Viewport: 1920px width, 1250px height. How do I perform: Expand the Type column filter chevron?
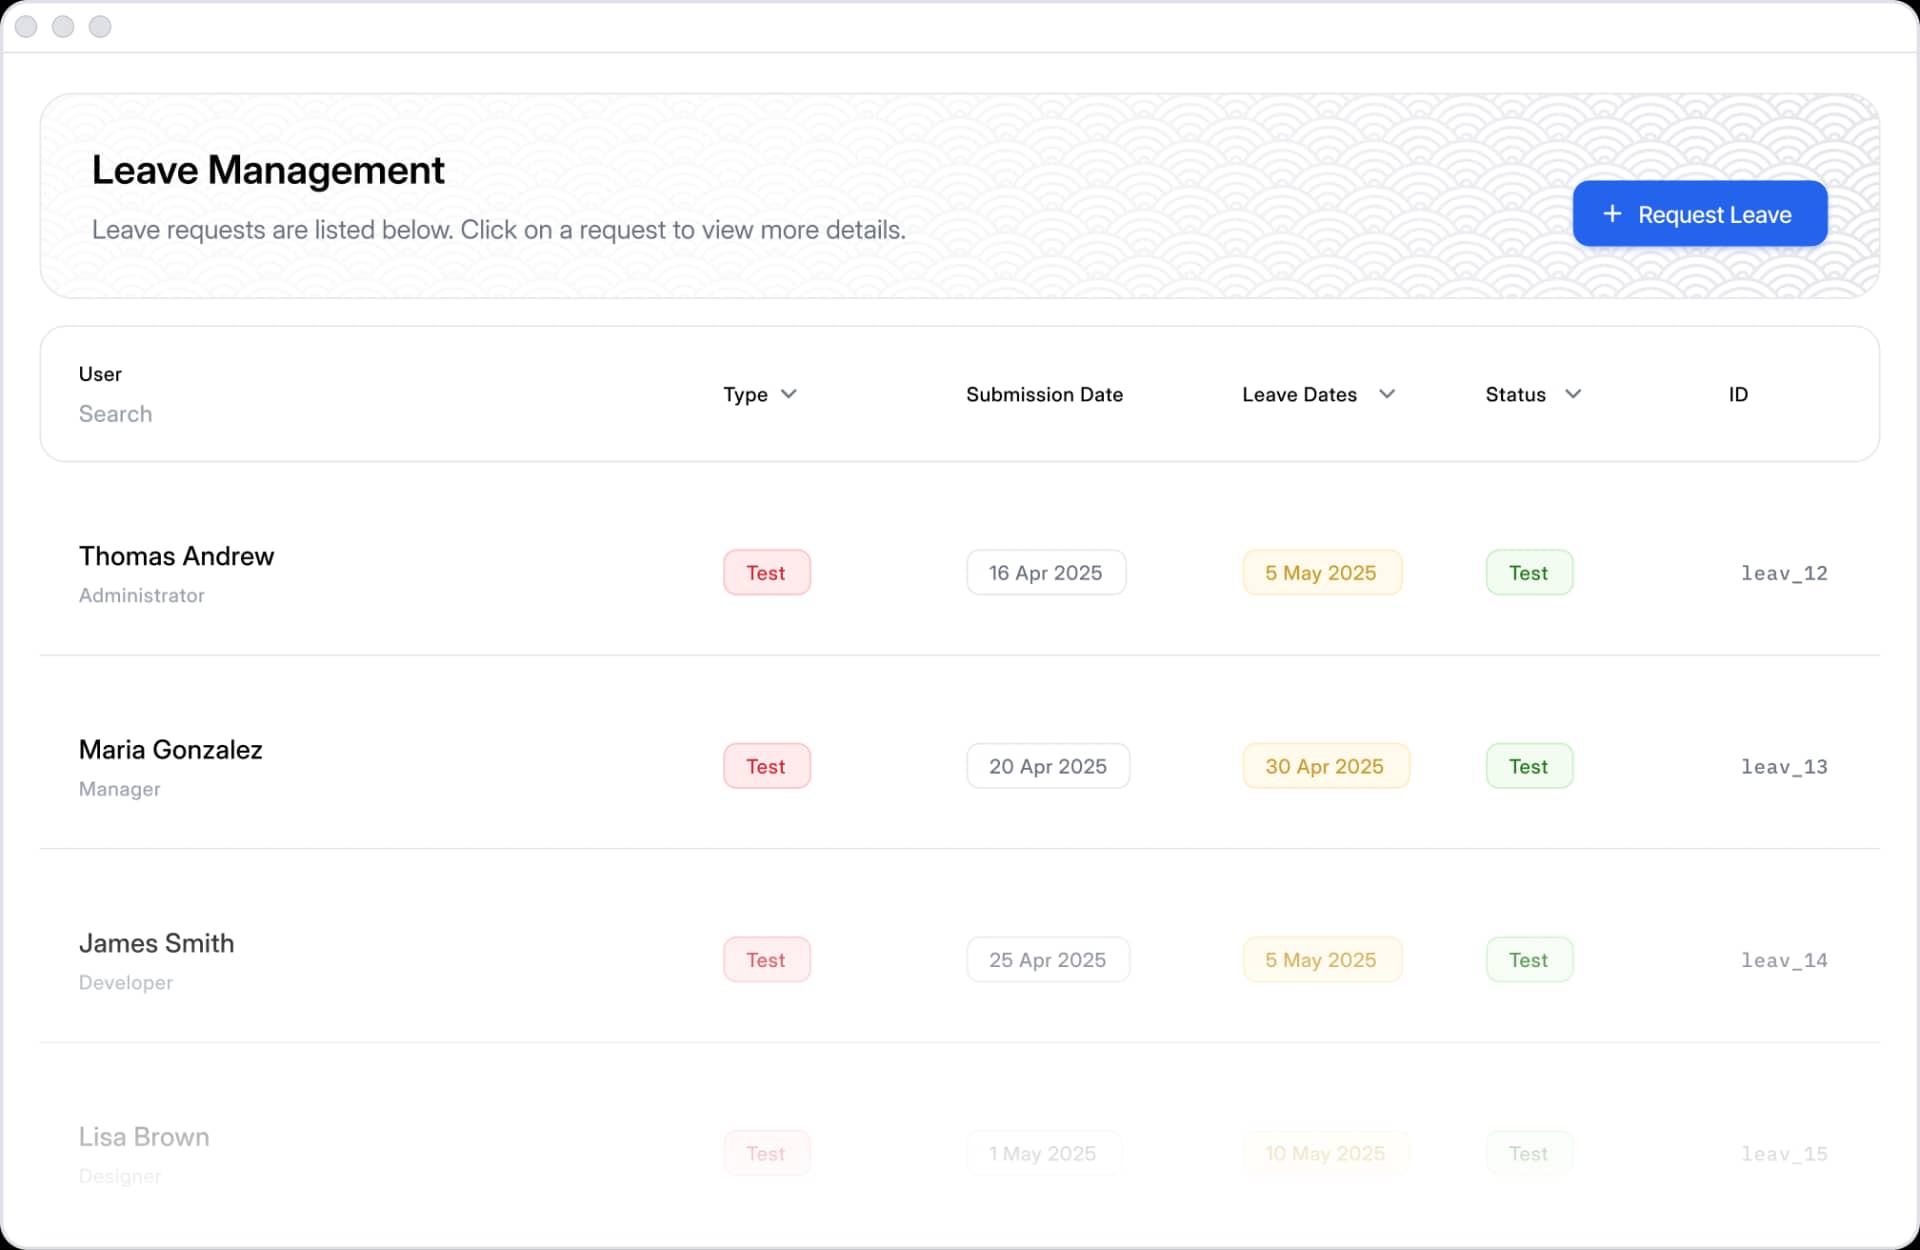[789, 394]
